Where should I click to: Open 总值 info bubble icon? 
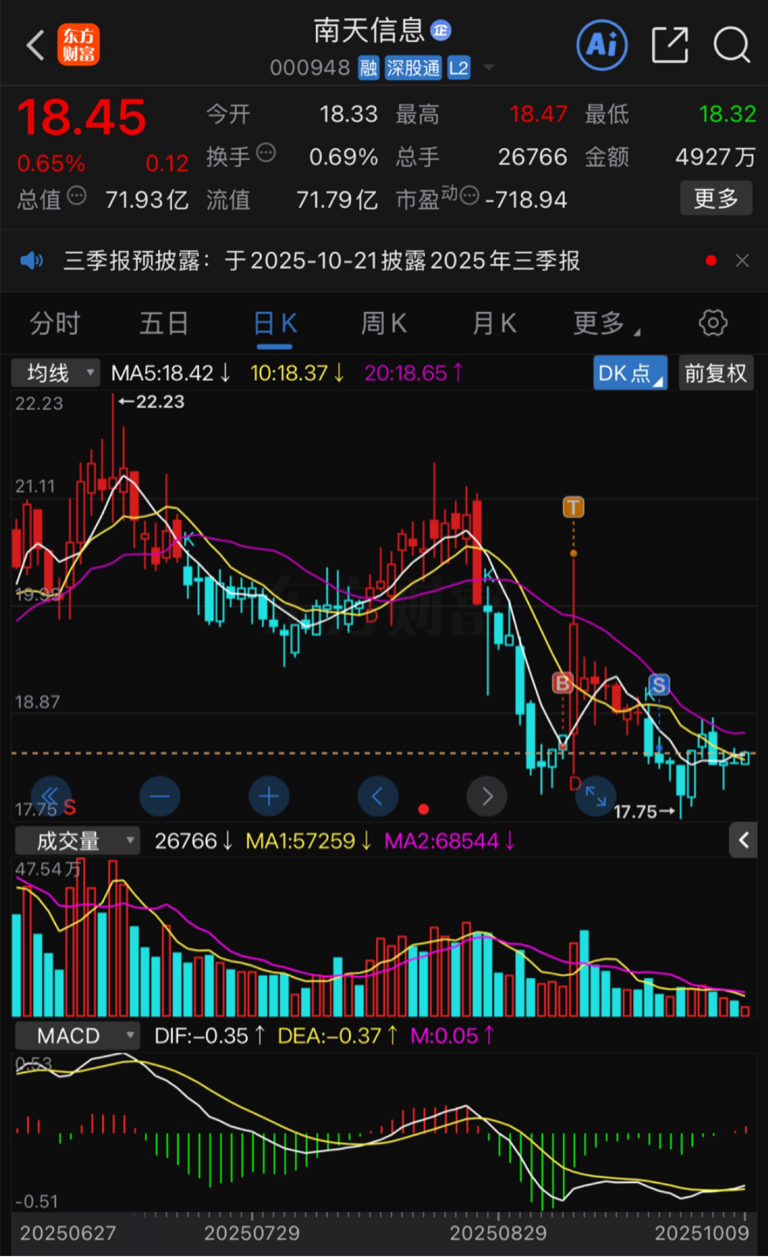coord(77,195)
